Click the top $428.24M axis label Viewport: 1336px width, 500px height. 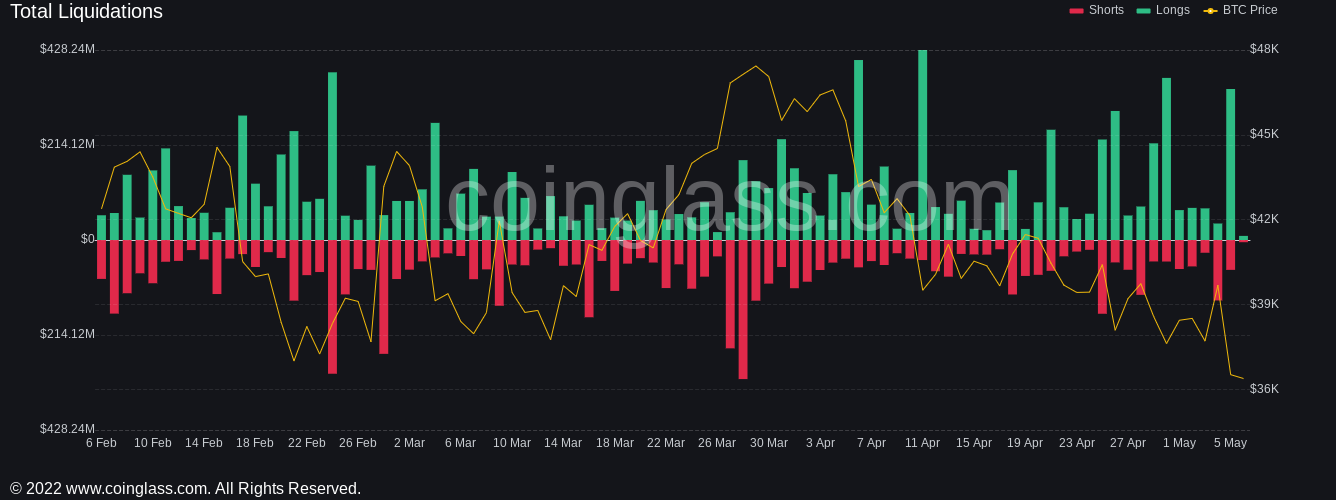pyautogui.click(x=67, y=49)
